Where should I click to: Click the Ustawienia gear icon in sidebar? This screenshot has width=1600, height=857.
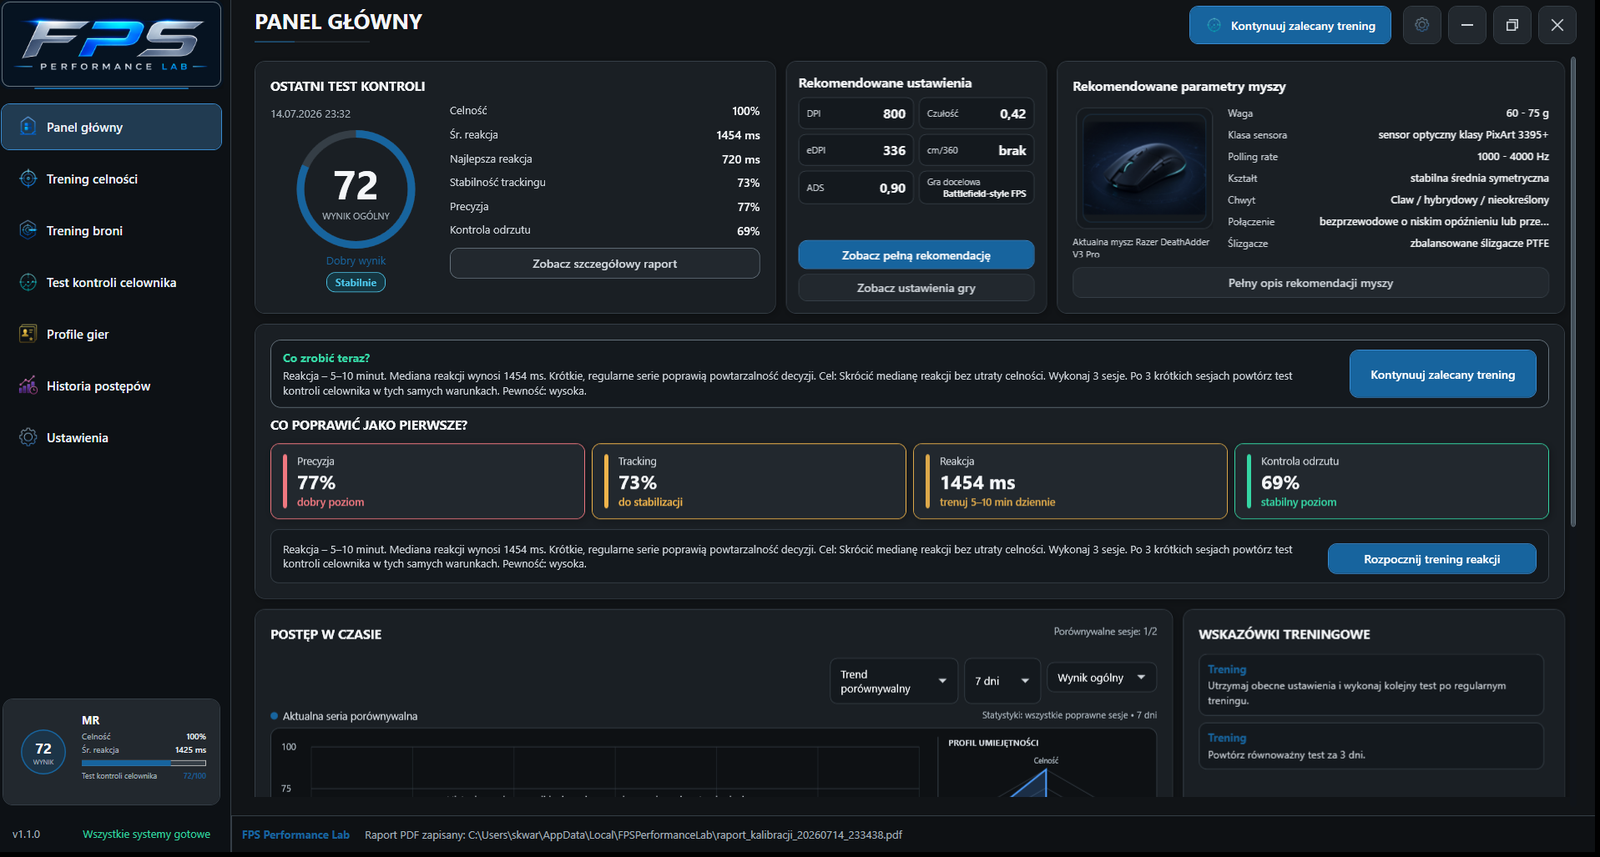pos(28,437)
